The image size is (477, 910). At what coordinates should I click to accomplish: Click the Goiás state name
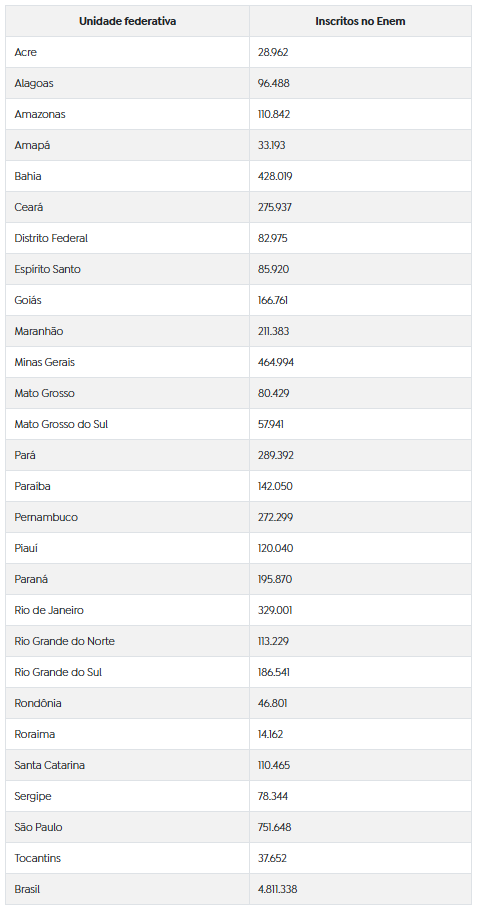point(28,301)
